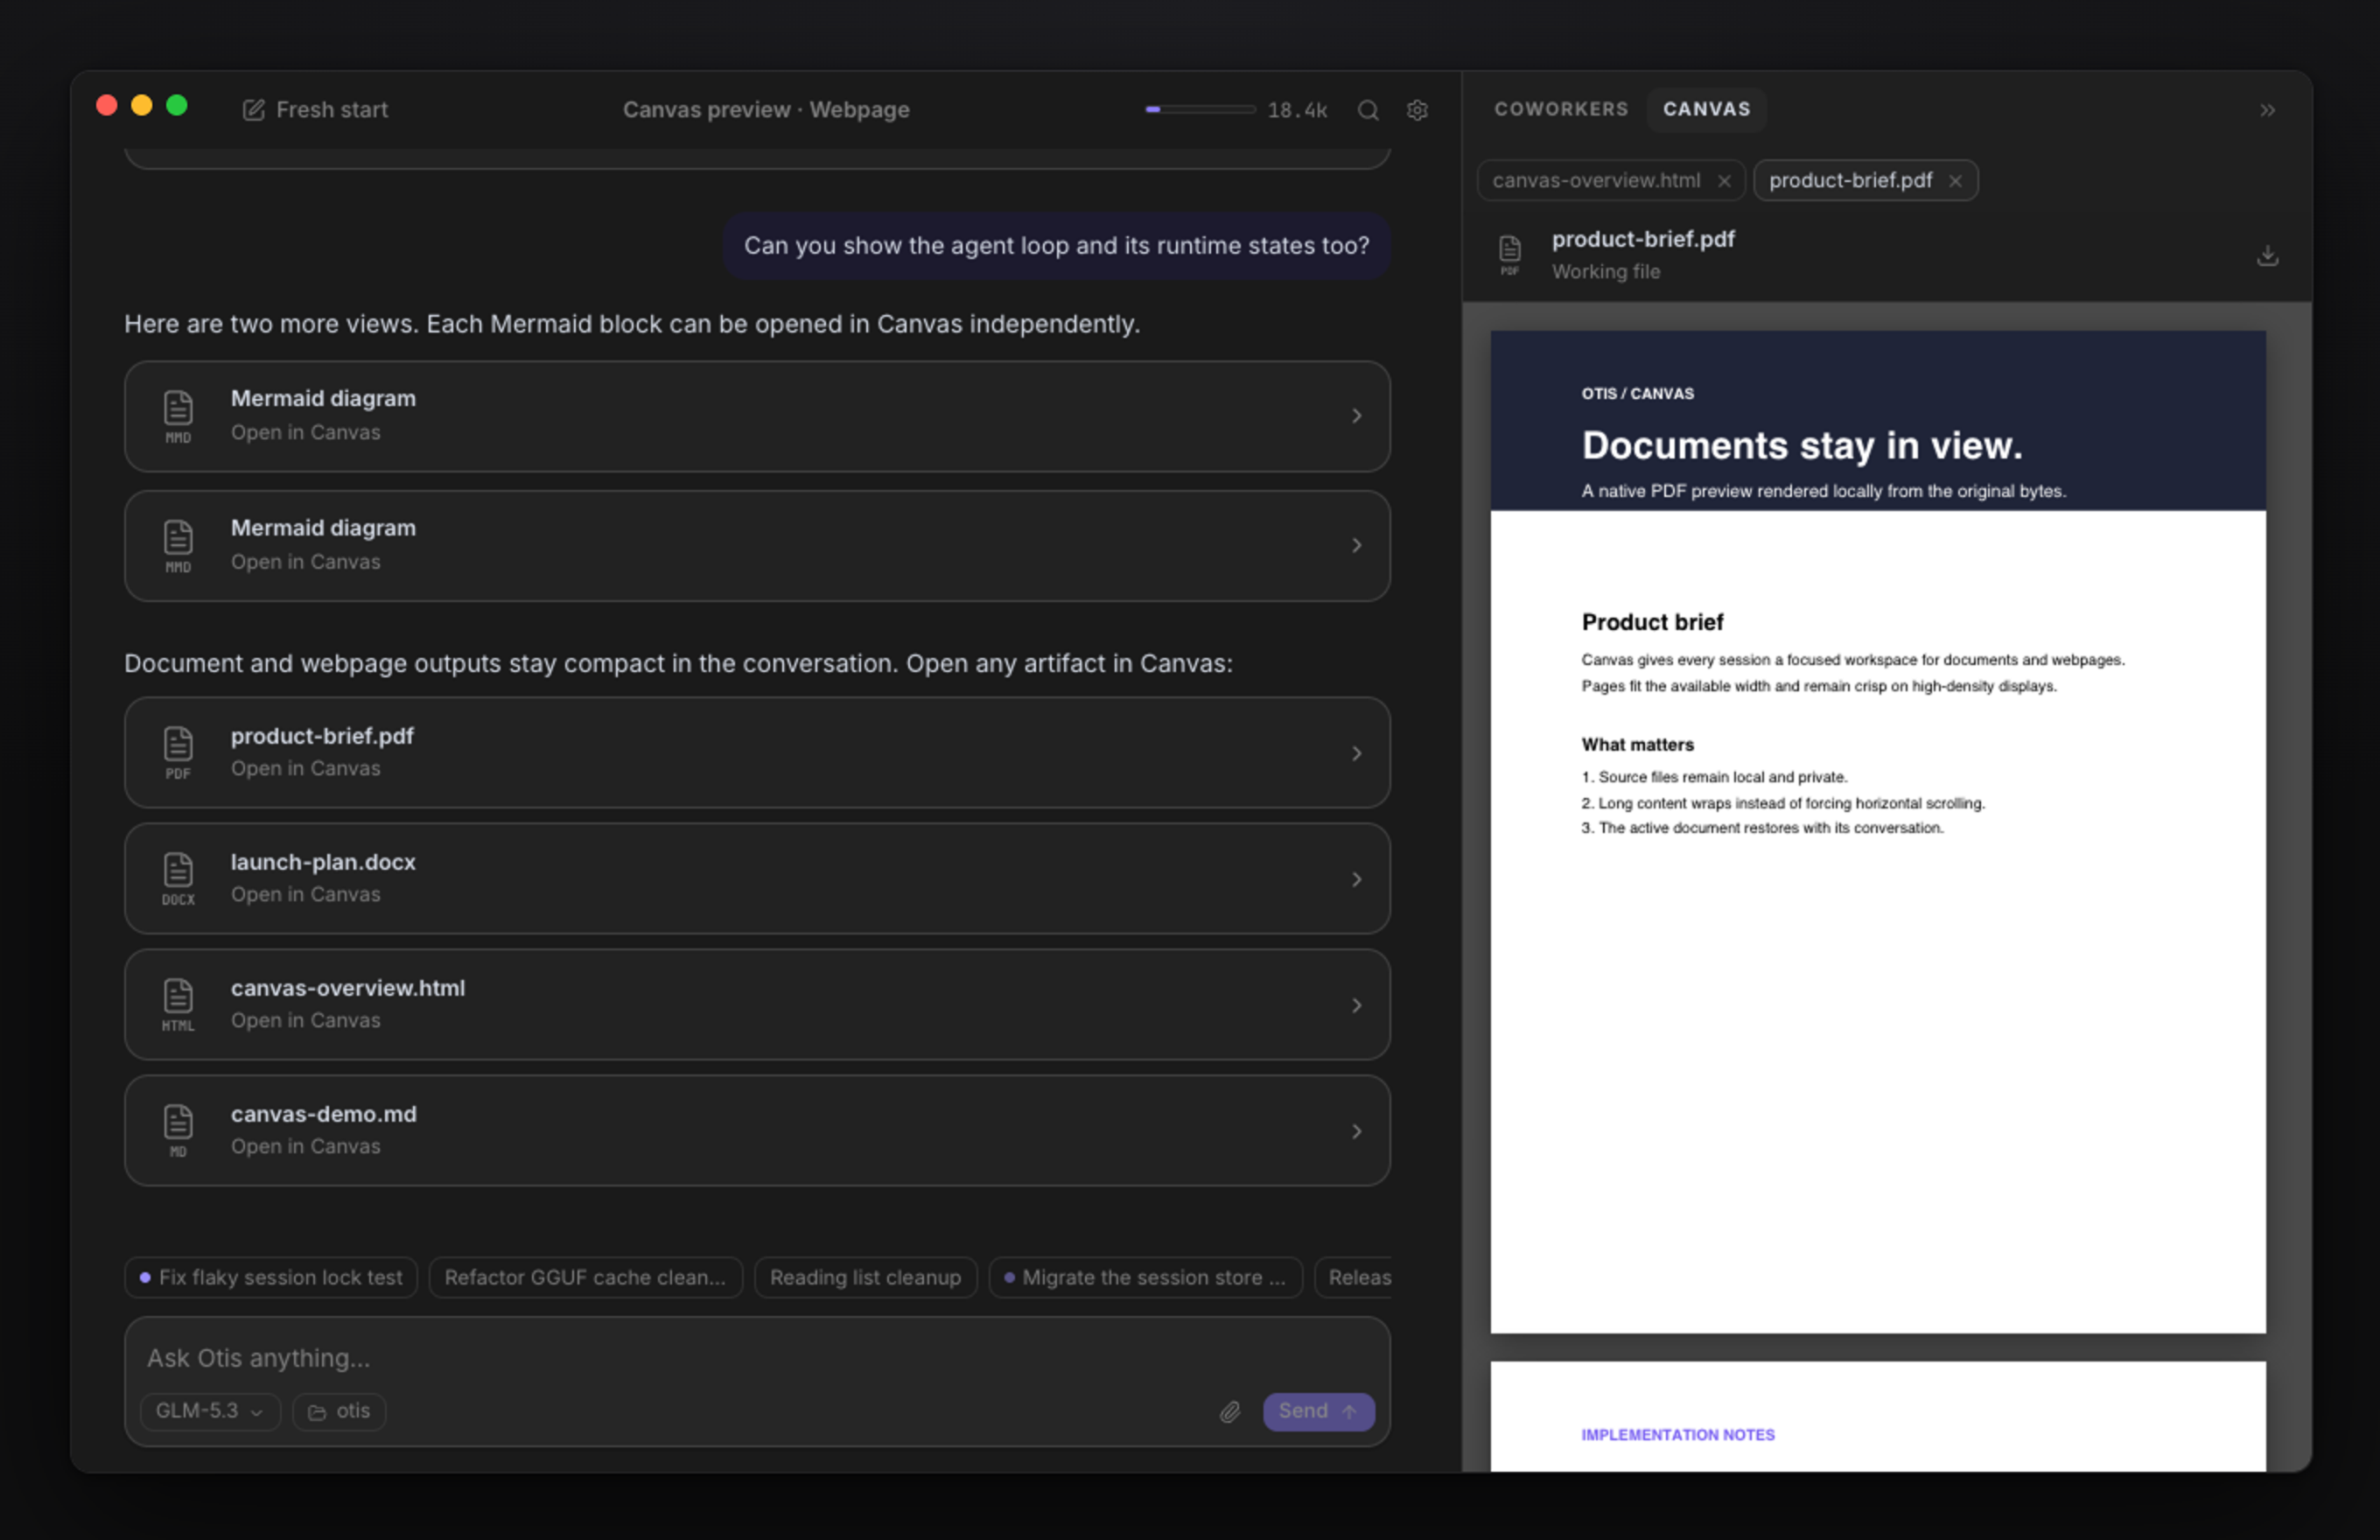Close the canvas-overview.html tab
The image size is (2380, 1540).
[x=1724, y=181]
